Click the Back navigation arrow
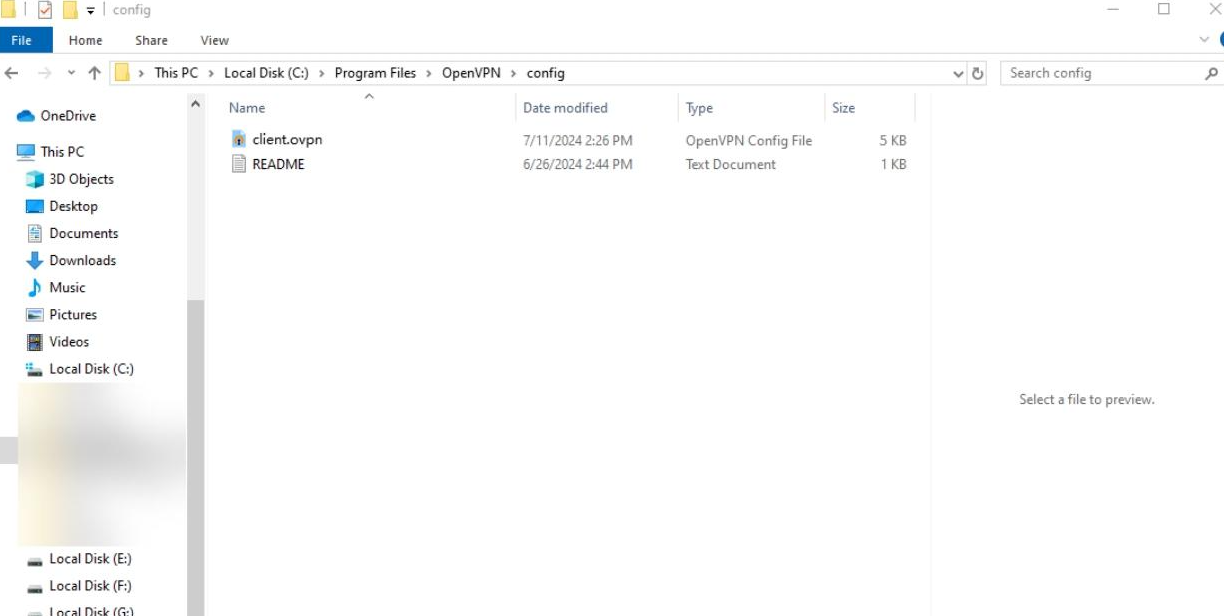Screen dimensions: 1224x616 (12, 73)
